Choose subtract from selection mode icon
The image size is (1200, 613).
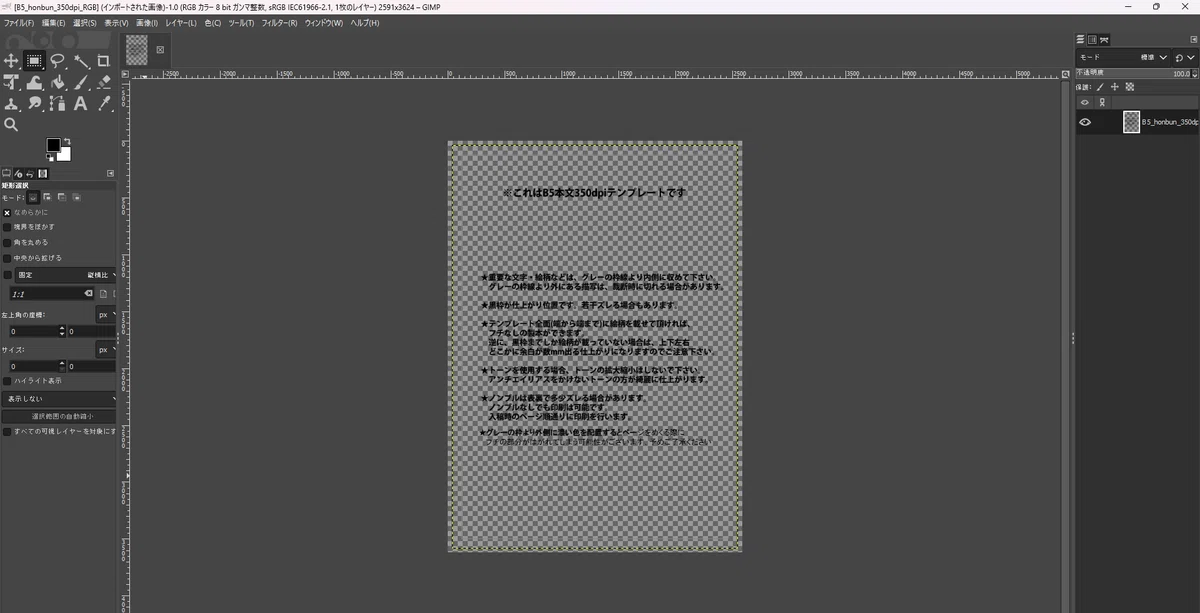click(62, 197)
